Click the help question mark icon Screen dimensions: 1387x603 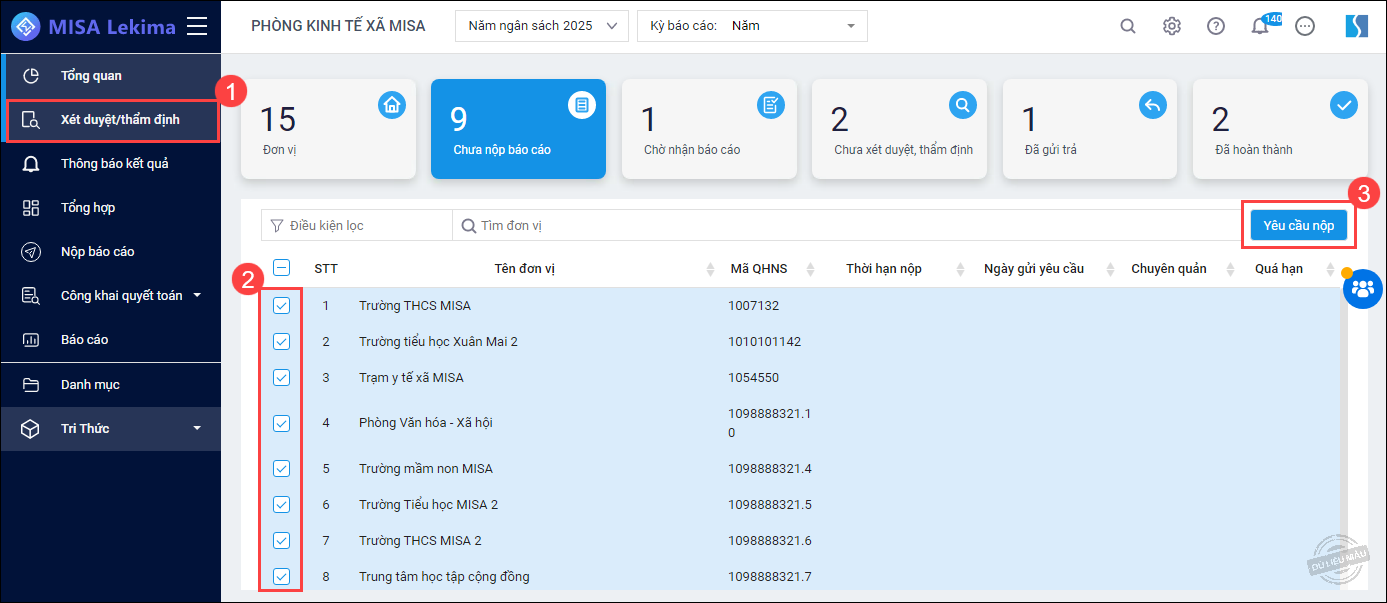1215,26
